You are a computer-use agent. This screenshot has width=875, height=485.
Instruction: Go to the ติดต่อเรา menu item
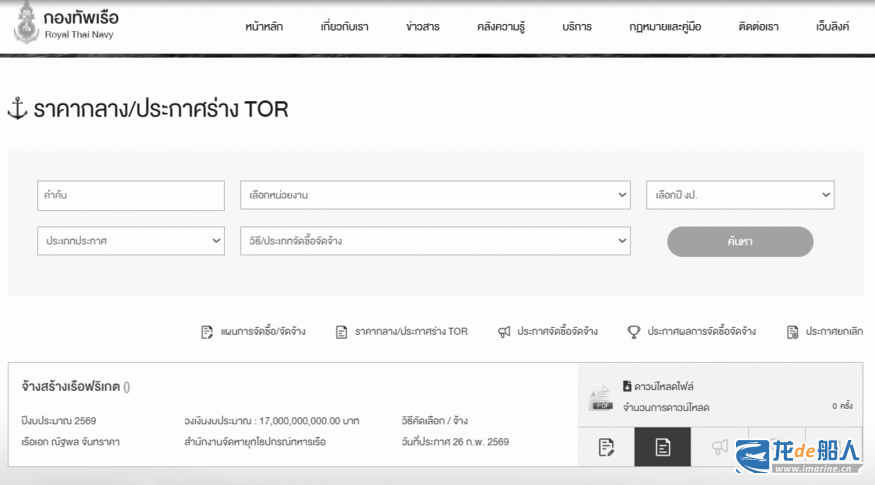pyautogui.click(x=760, y=27)
